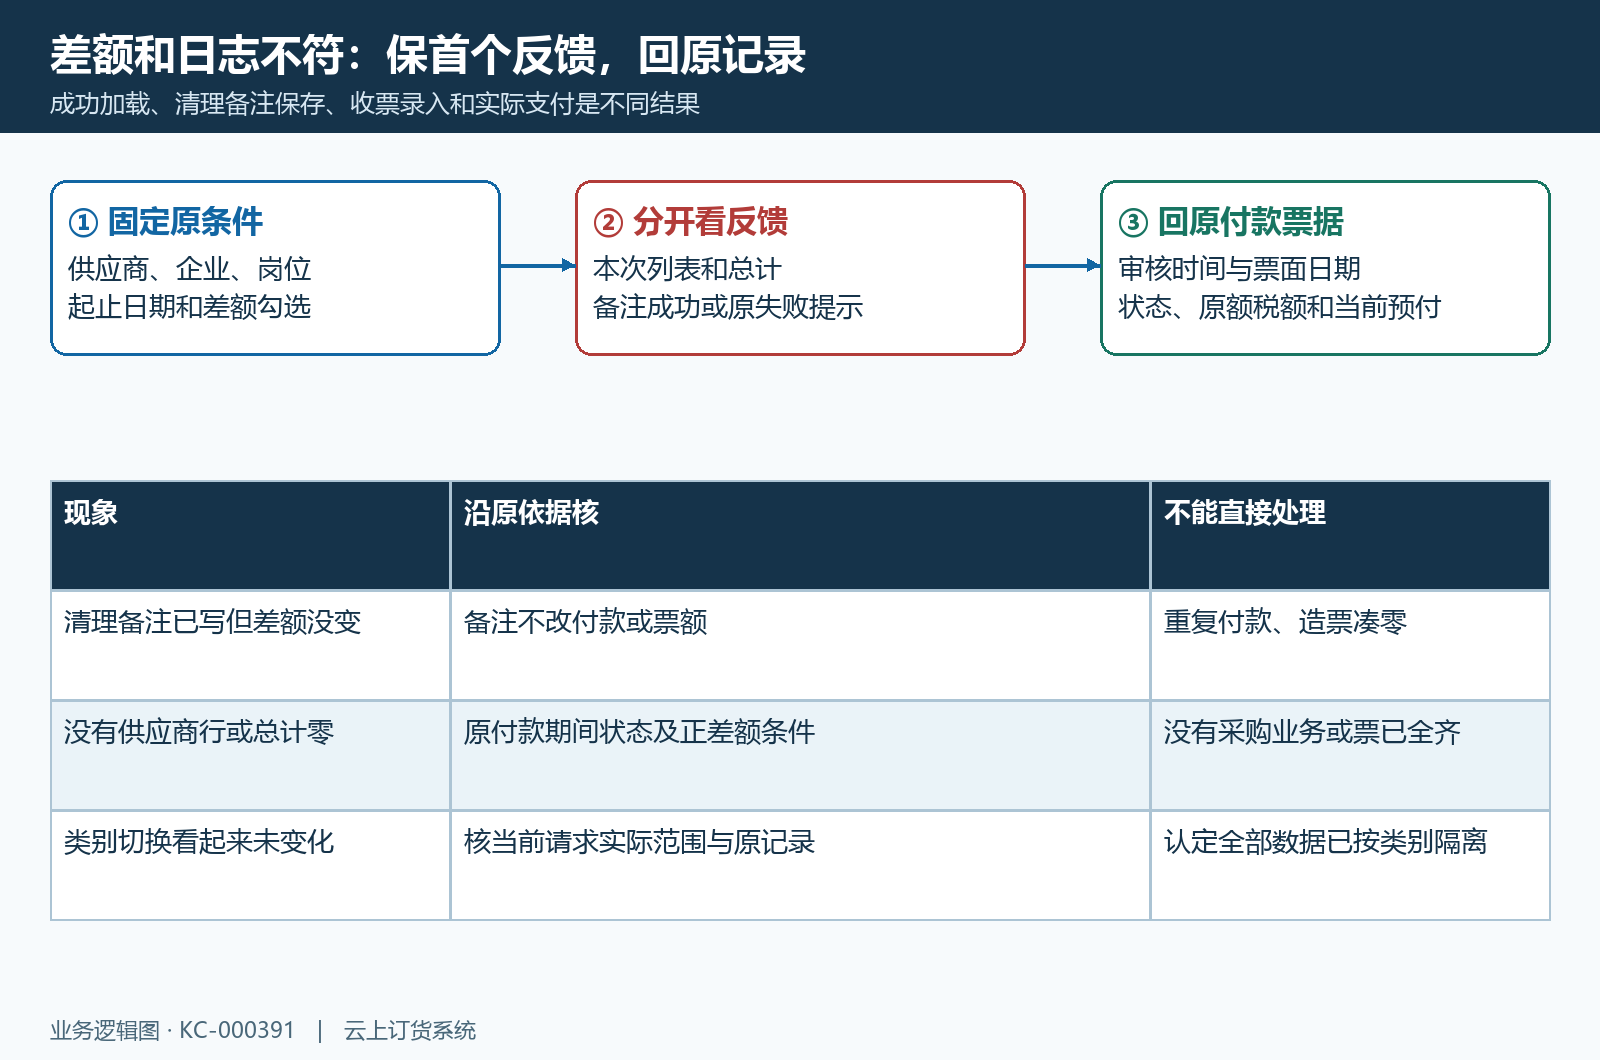This screenshot has width=1600, height=1060.
Task: Select the cell 核当前请求实际范围与原记录
Action: [800, 865]
